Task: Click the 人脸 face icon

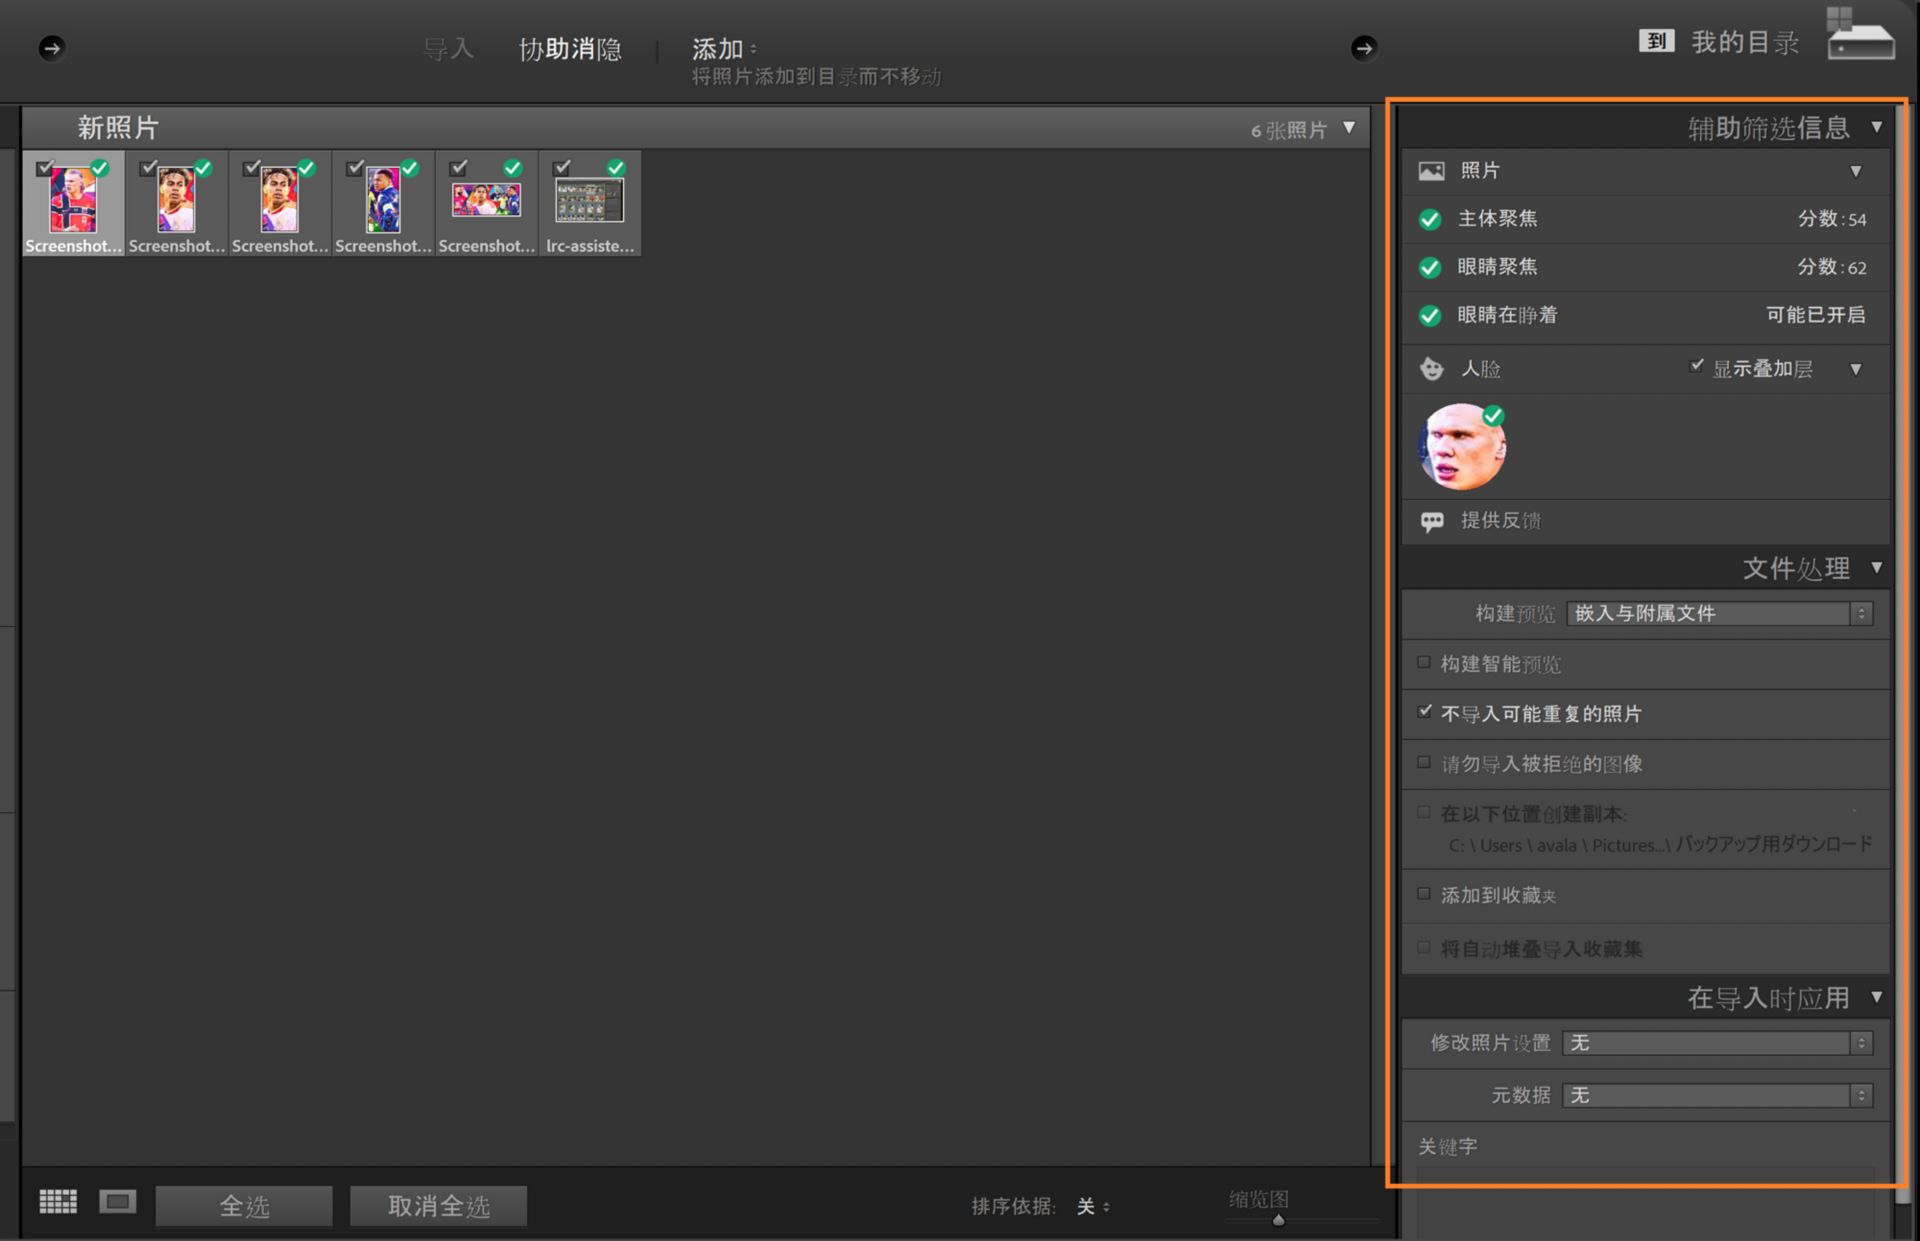Action: pos(1432,369)
